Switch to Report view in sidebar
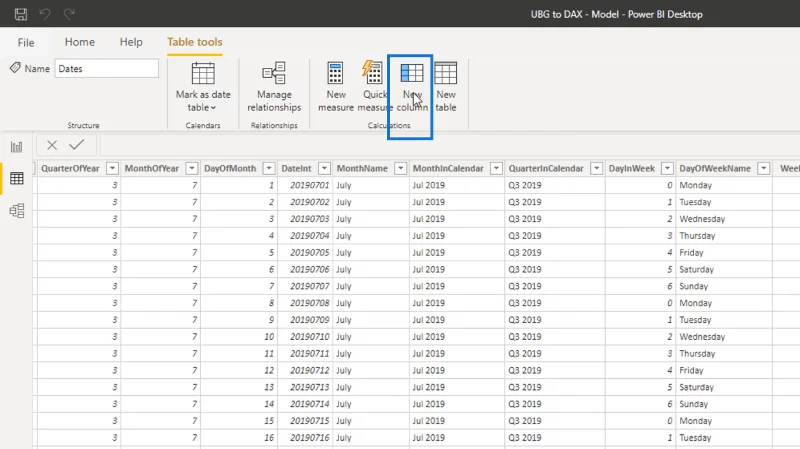This screenshot has width=800, height=449. [17, 147]
